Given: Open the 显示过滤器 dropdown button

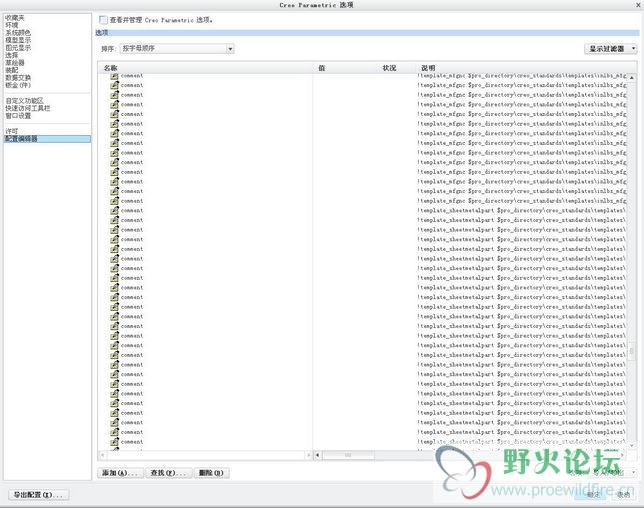Looking at the screenshot, I should pyautogui.click(x=610, y=48).
